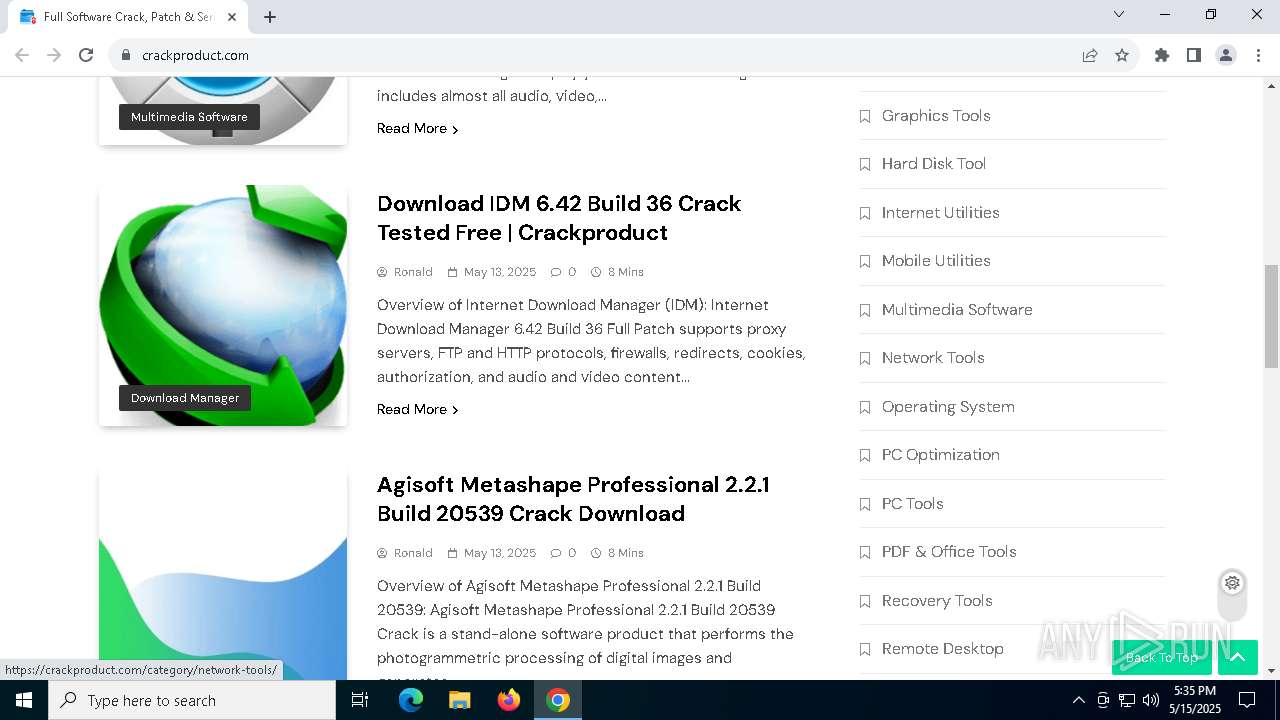Click the green up-arrow scroll button
This screenshot has height=720, width=1280.
1238,657
